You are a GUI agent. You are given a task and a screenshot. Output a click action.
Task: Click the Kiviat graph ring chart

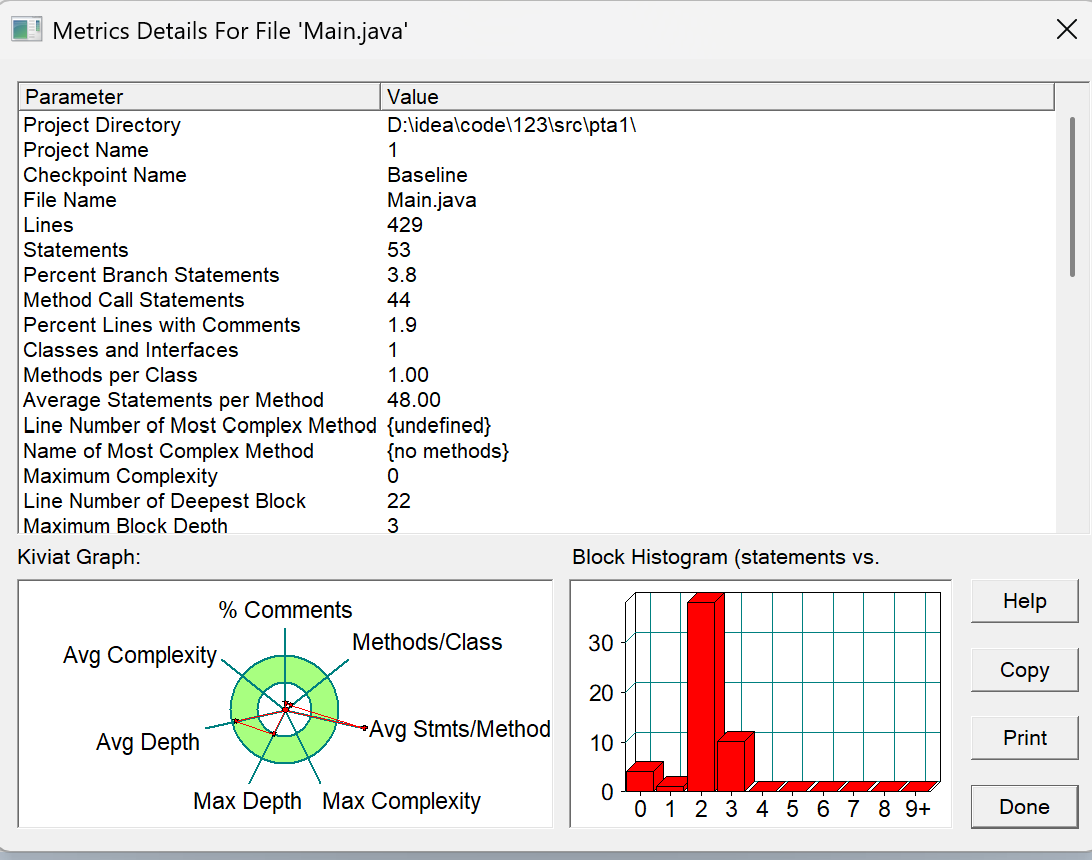284,709
